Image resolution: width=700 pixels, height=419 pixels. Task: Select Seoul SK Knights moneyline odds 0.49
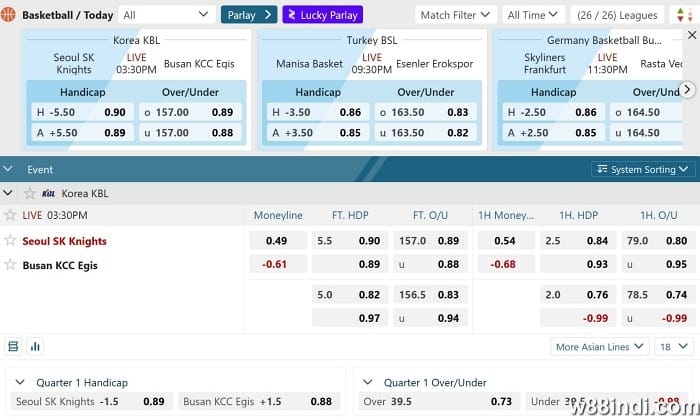[x=276, y=241]
